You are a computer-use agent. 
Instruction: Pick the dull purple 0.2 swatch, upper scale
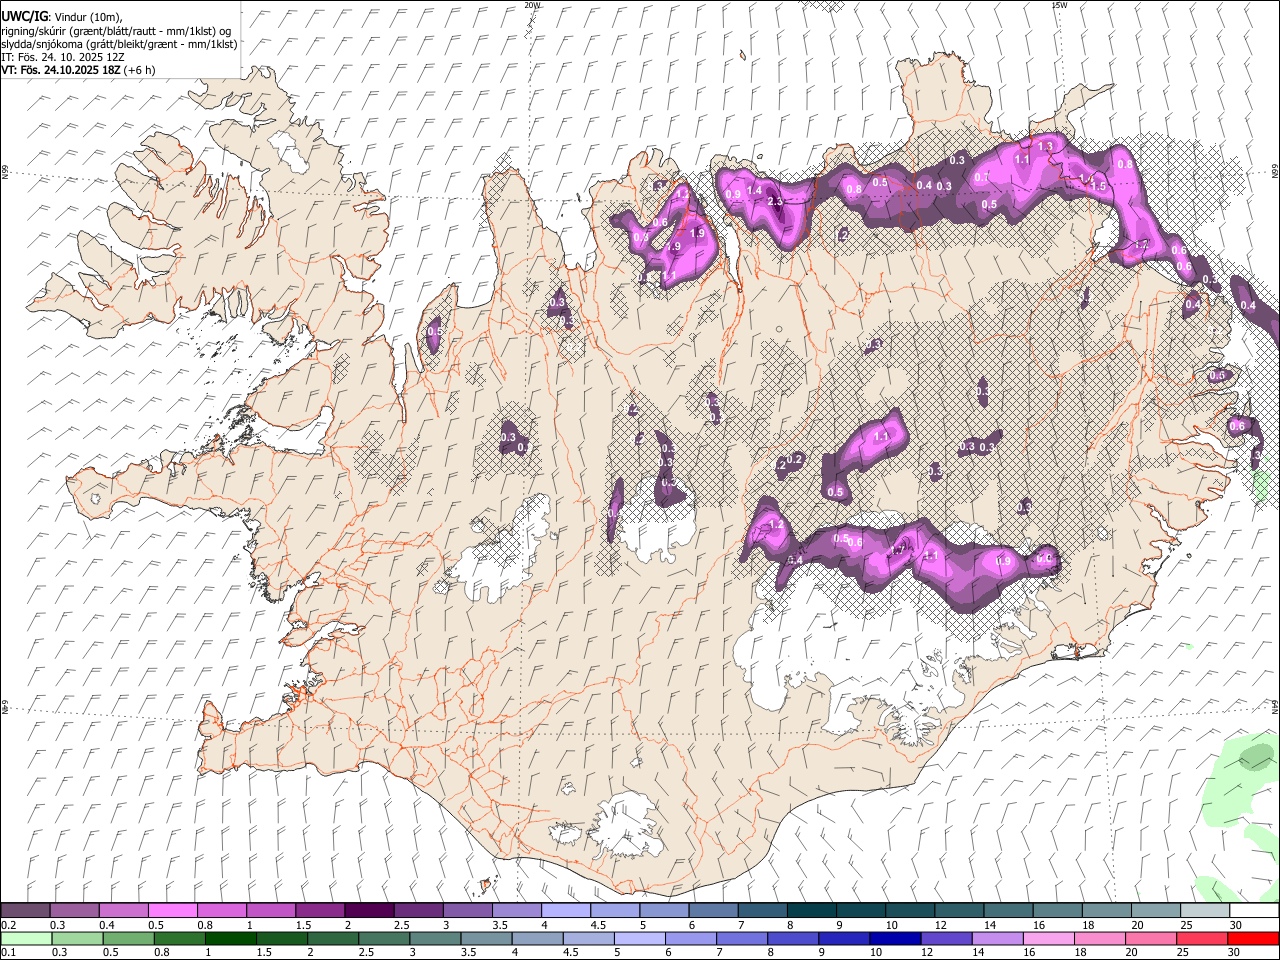click(25, 911)
